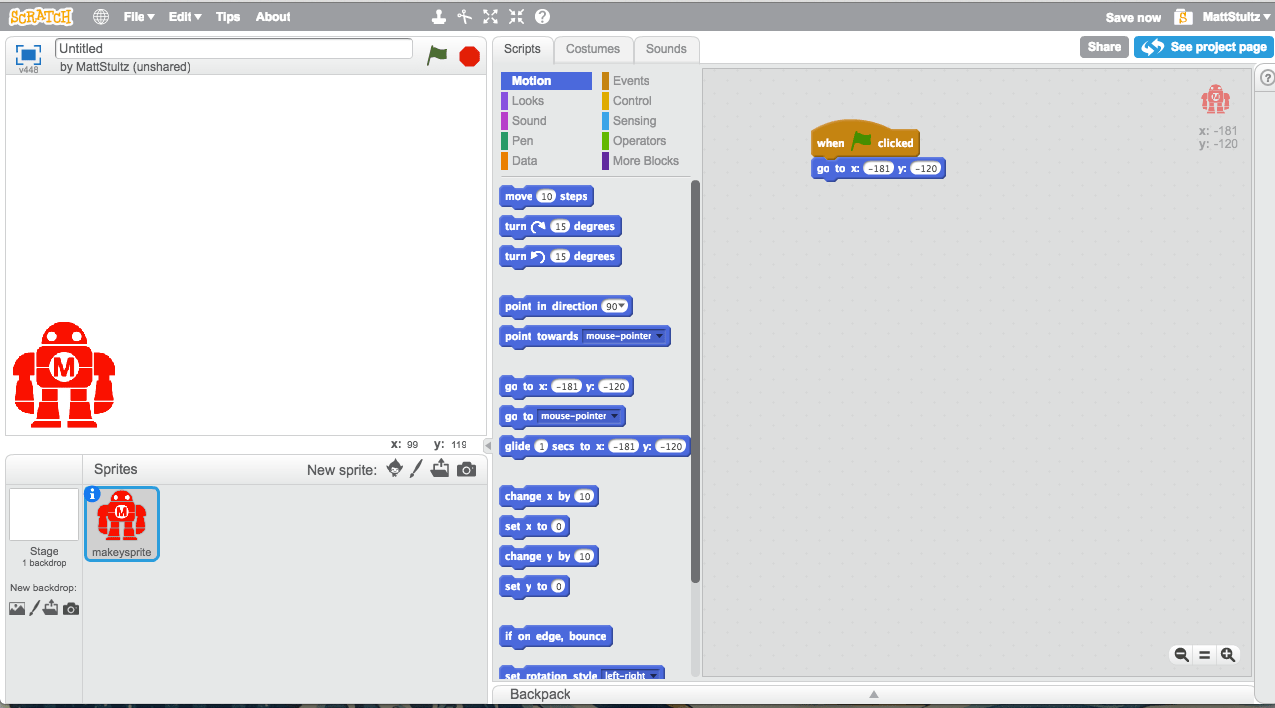Select the Delete scissors tool
This screenshot has height=708, width=1275.
[464, 17]
